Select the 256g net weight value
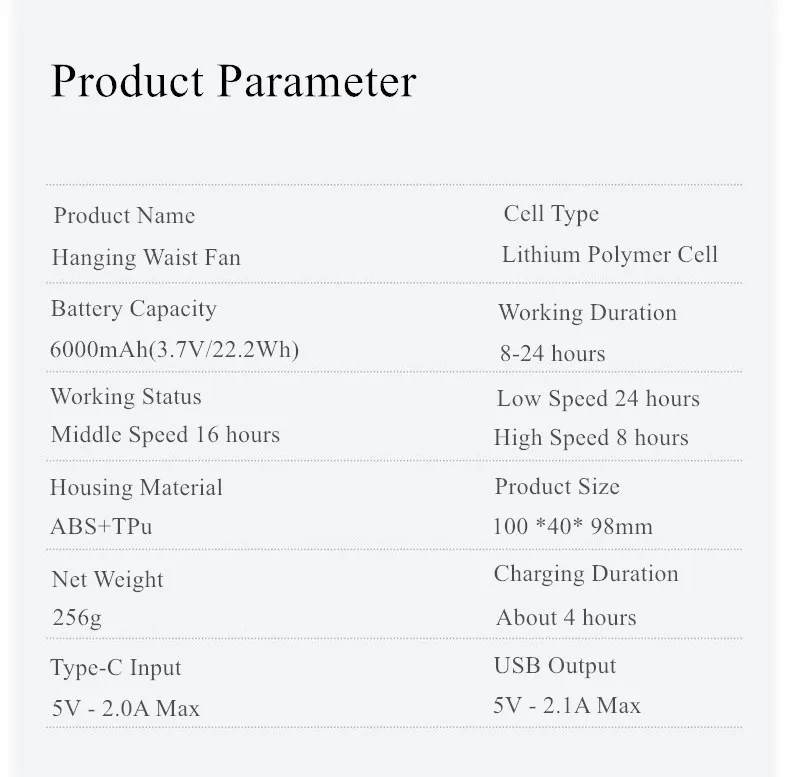The image size is (790, 777). click(77, 618)
